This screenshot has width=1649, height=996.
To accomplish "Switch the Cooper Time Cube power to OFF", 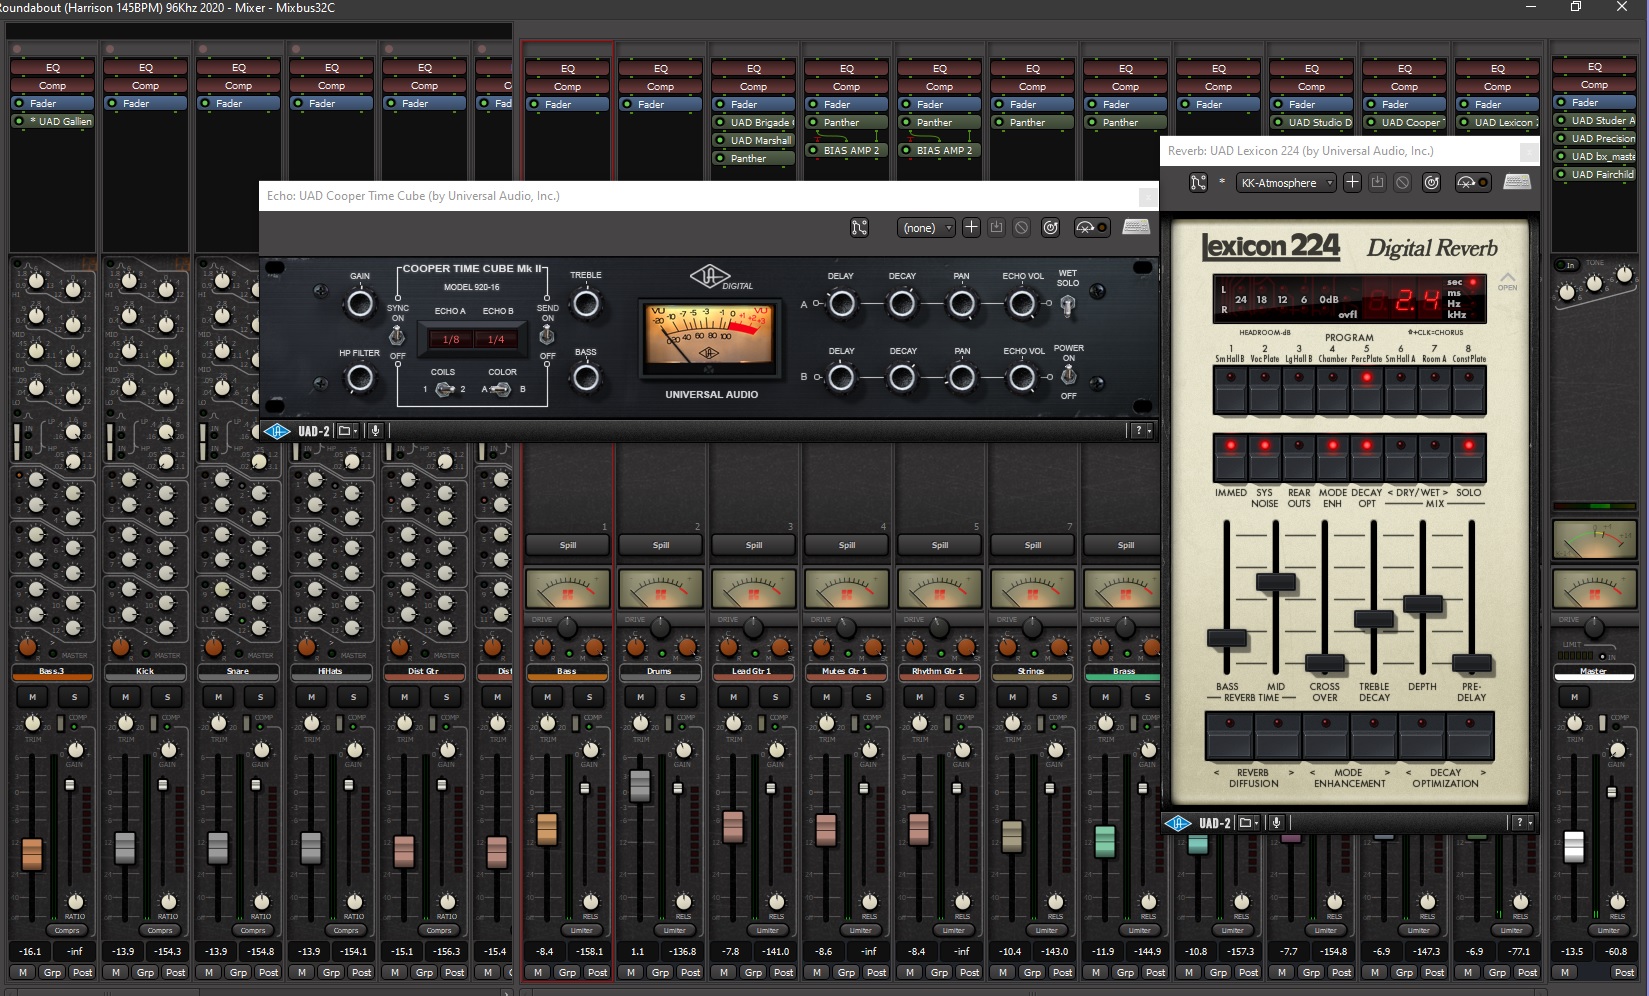I will click(1069, 377).
